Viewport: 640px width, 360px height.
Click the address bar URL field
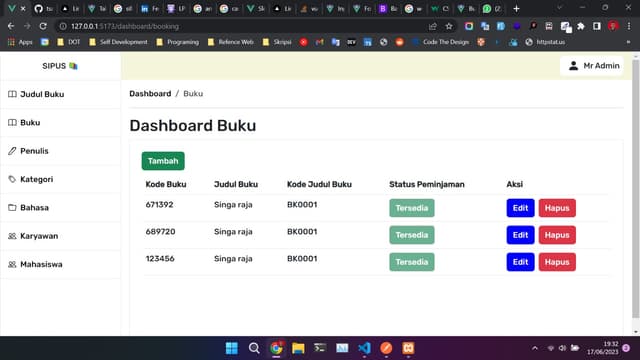coord(245,26)
